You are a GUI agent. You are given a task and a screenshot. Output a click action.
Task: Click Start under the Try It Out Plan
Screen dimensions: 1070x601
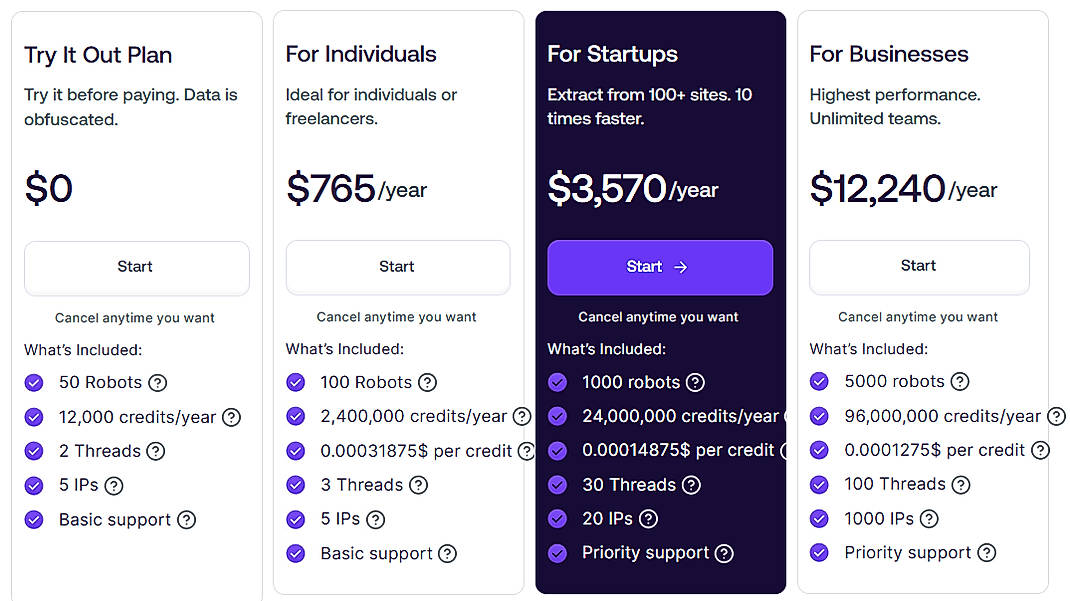(x=136, y=267)
